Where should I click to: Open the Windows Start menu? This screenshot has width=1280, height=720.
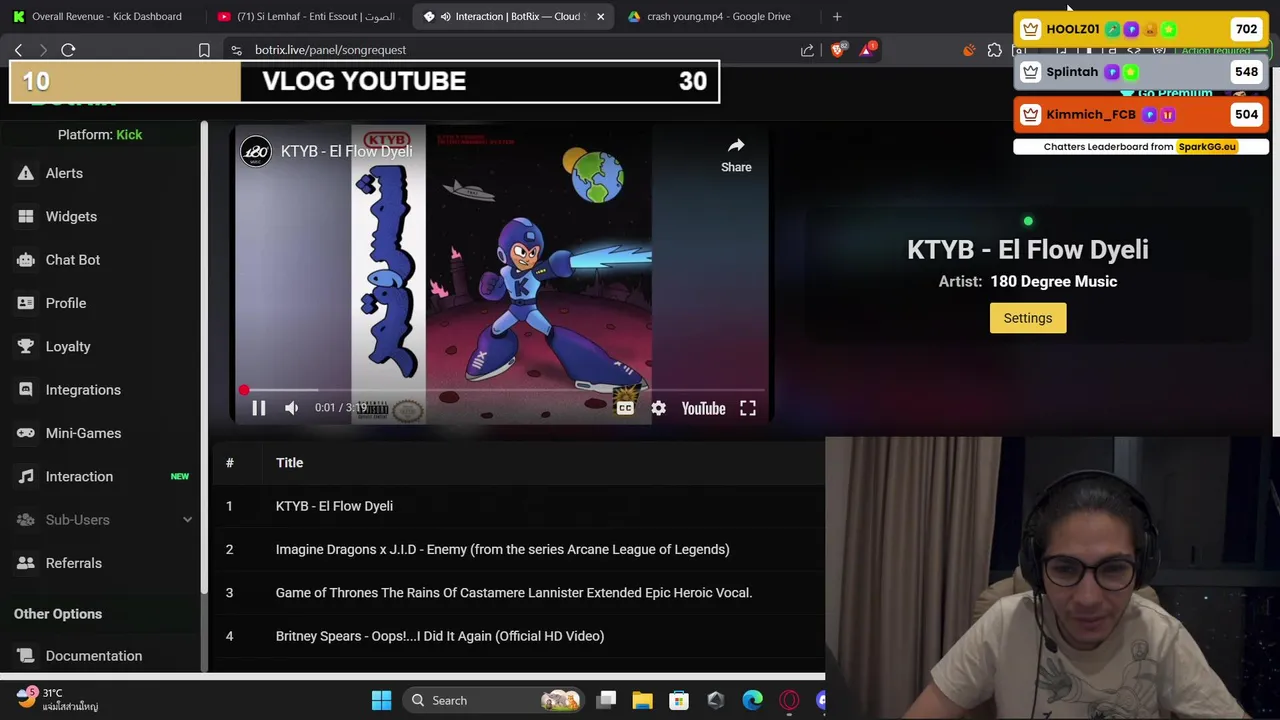[381, 700]
